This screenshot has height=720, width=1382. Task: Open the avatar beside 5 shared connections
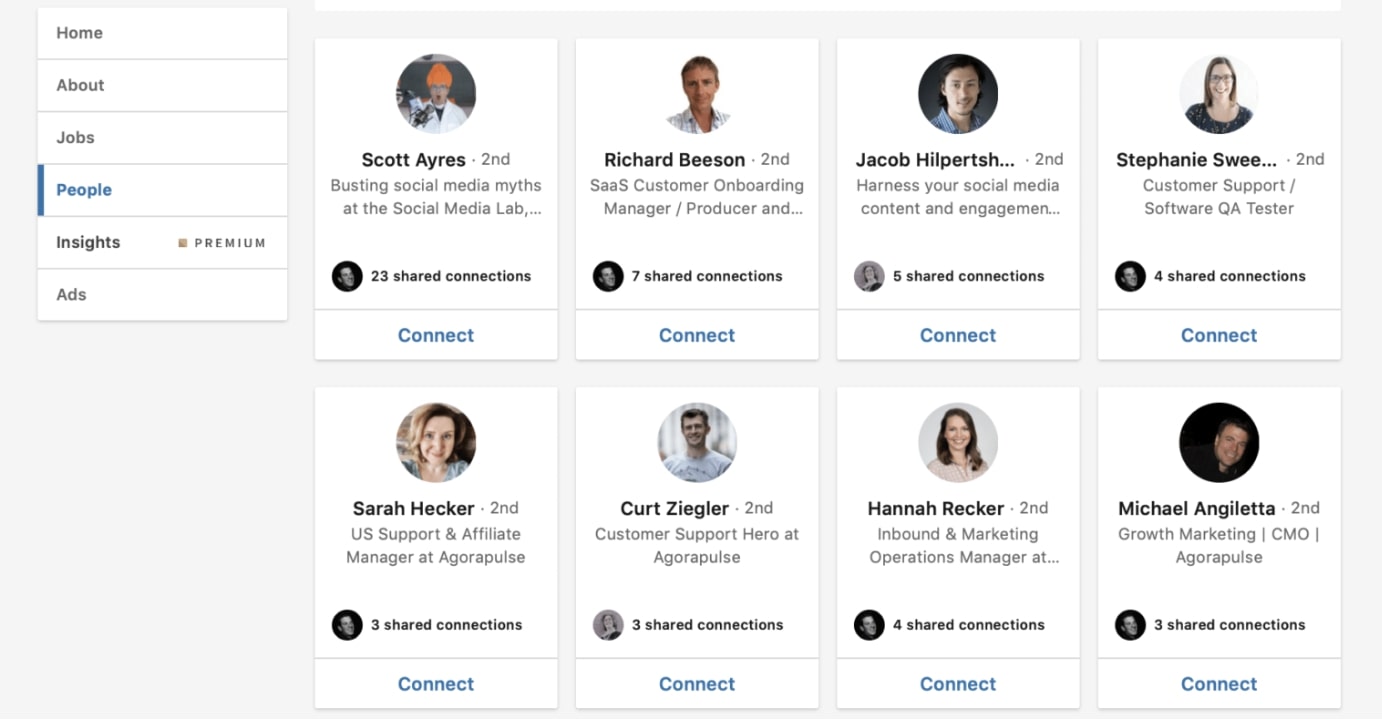pos(869,276)
